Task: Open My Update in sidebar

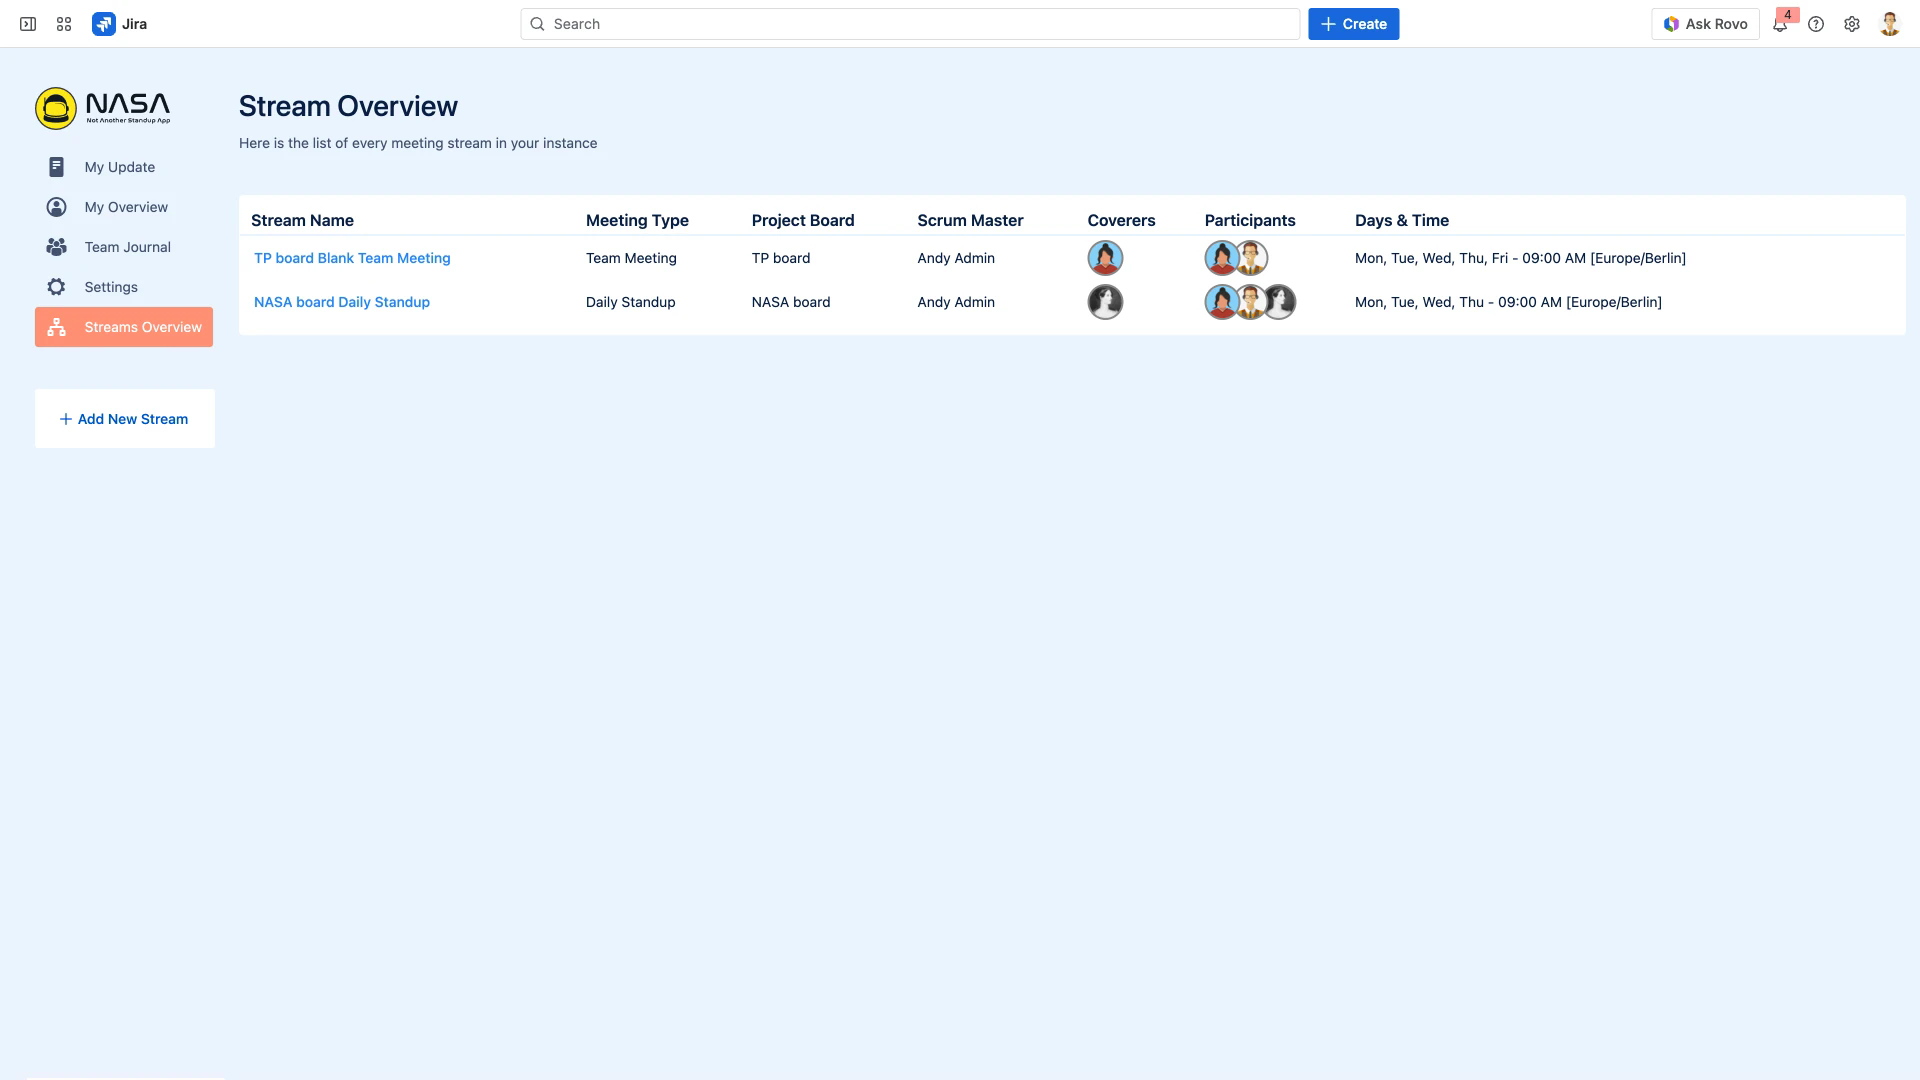Action: pos(119,167)
